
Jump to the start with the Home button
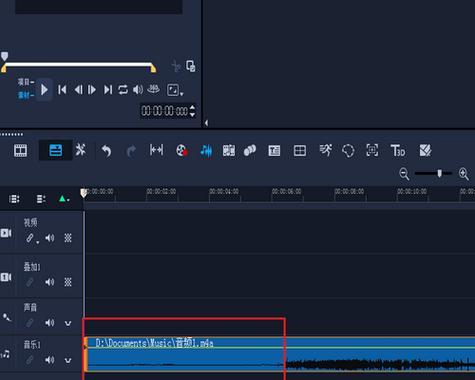[62, 90]
